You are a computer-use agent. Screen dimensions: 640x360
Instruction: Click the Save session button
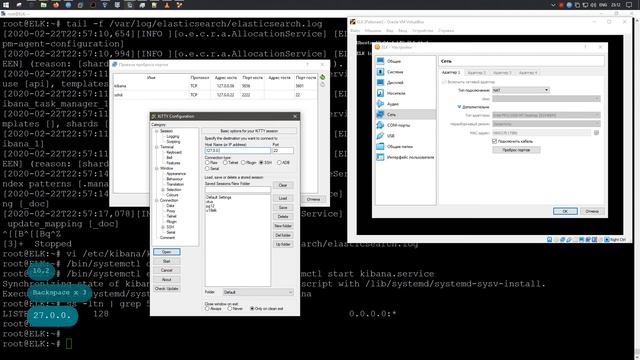[x=283, y=207]
